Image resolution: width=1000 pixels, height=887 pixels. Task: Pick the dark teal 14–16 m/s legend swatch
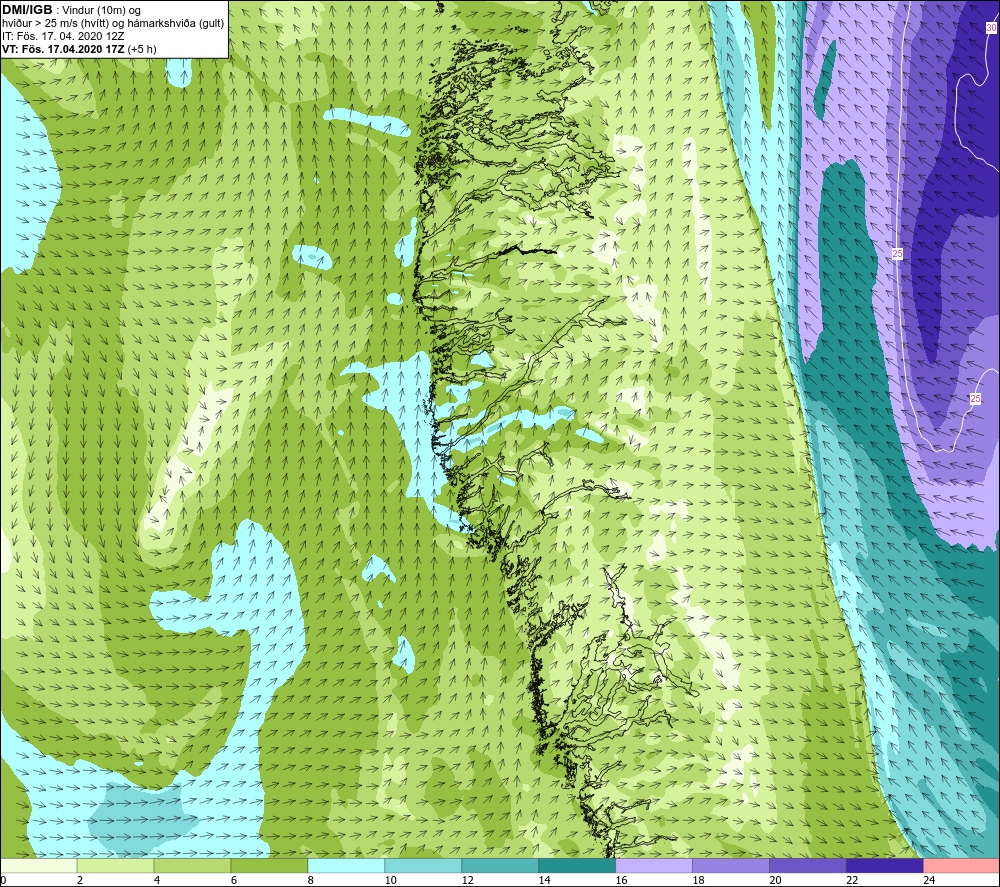click(577, 865)
